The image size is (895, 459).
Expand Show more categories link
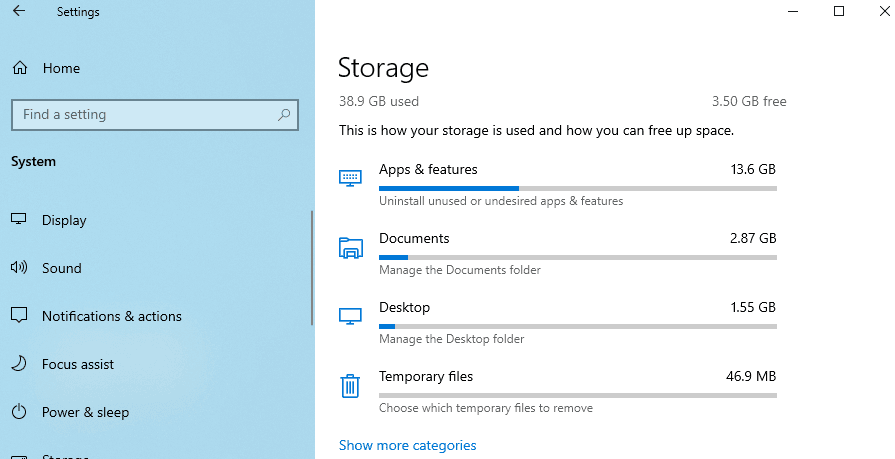pyautogui.click(x=407, y=445)
